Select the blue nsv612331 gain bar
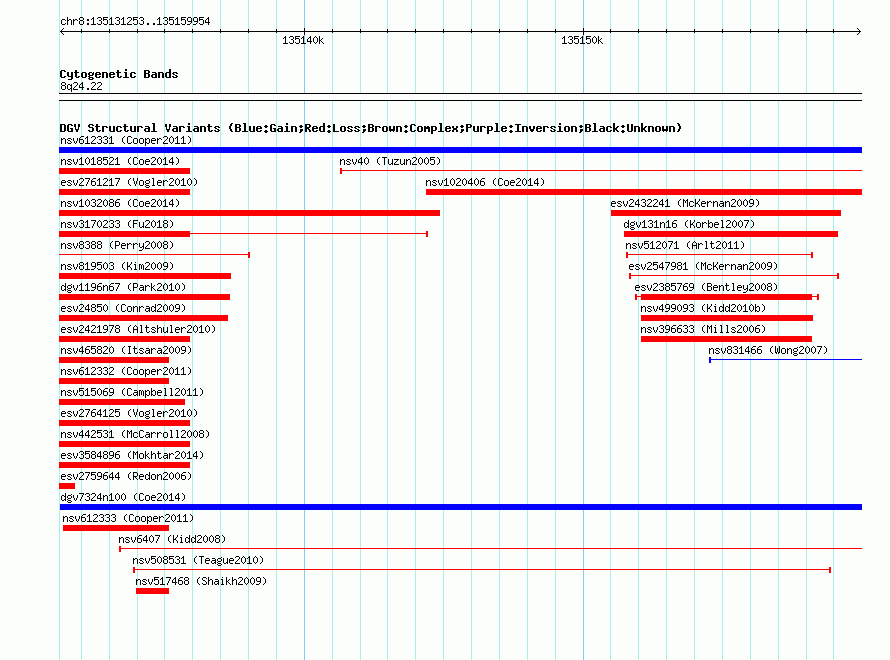 point(460,150)
